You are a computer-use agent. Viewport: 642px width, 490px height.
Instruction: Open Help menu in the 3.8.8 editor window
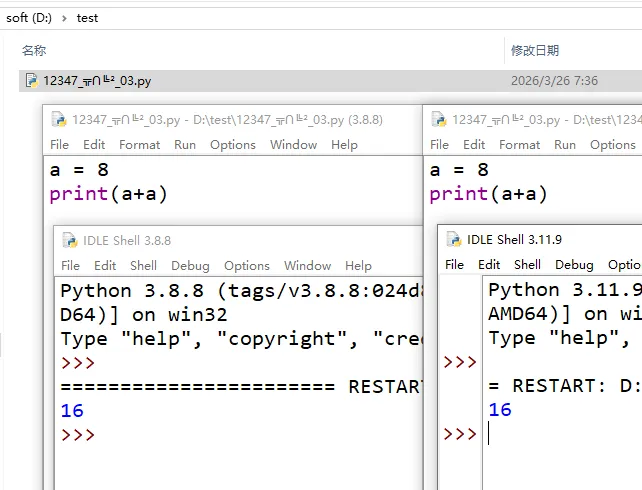(x=344, y=144)
